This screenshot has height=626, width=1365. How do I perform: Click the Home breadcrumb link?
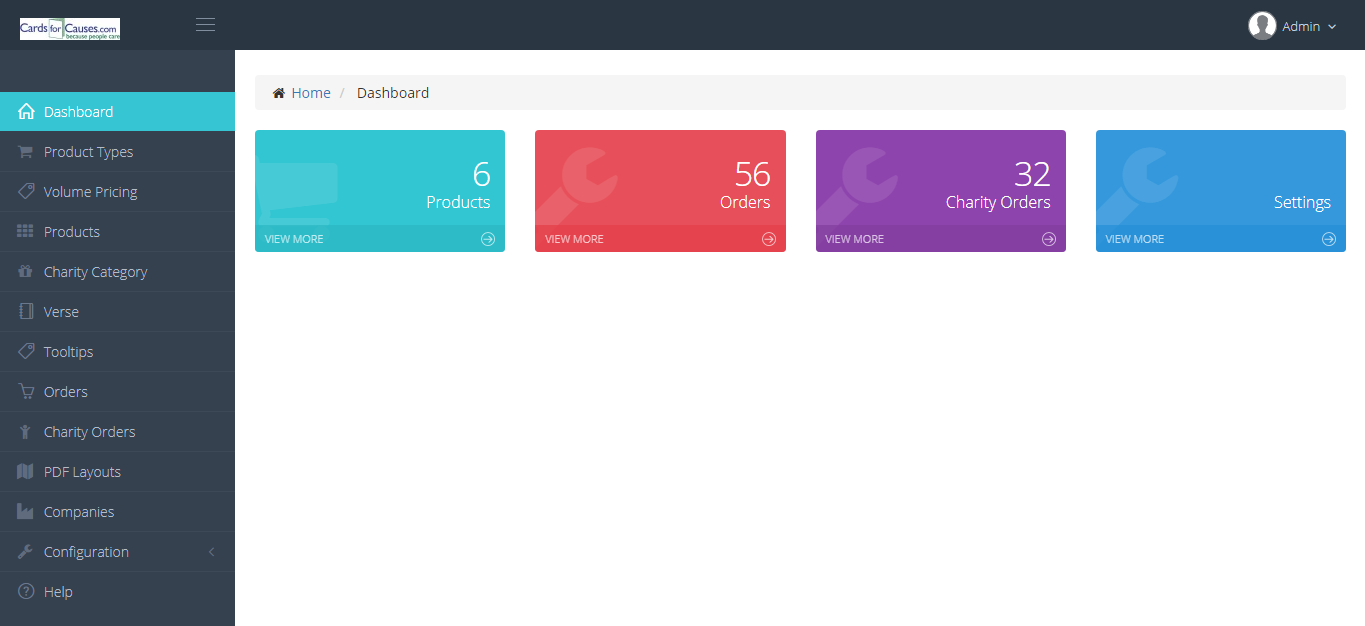pos(311,93)
